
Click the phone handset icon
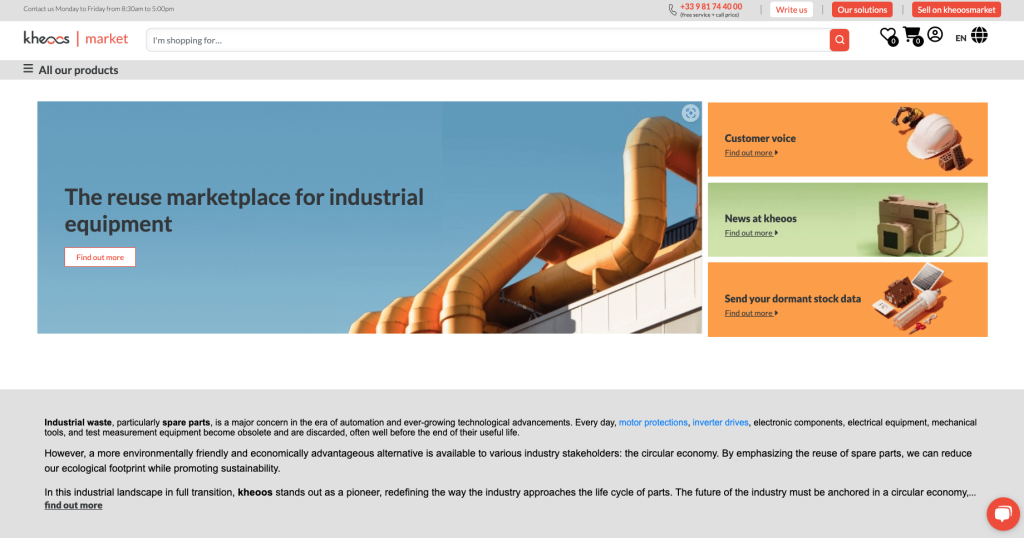(672, 10)
